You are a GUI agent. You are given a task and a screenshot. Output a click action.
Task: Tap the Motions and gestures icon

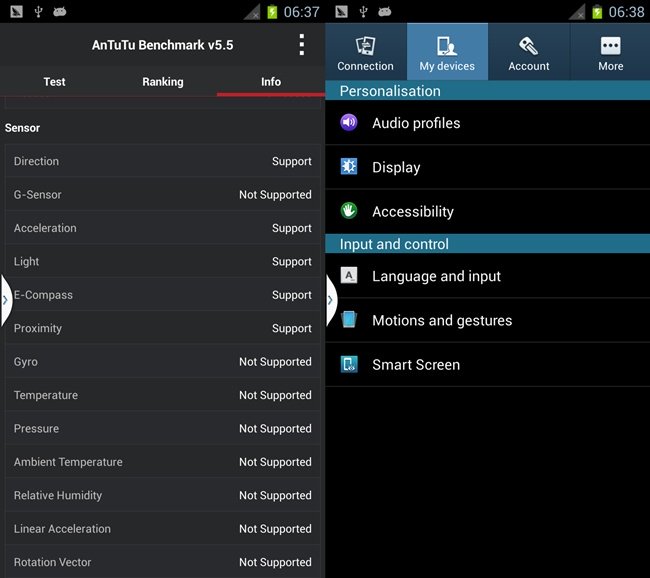(349, 320)
